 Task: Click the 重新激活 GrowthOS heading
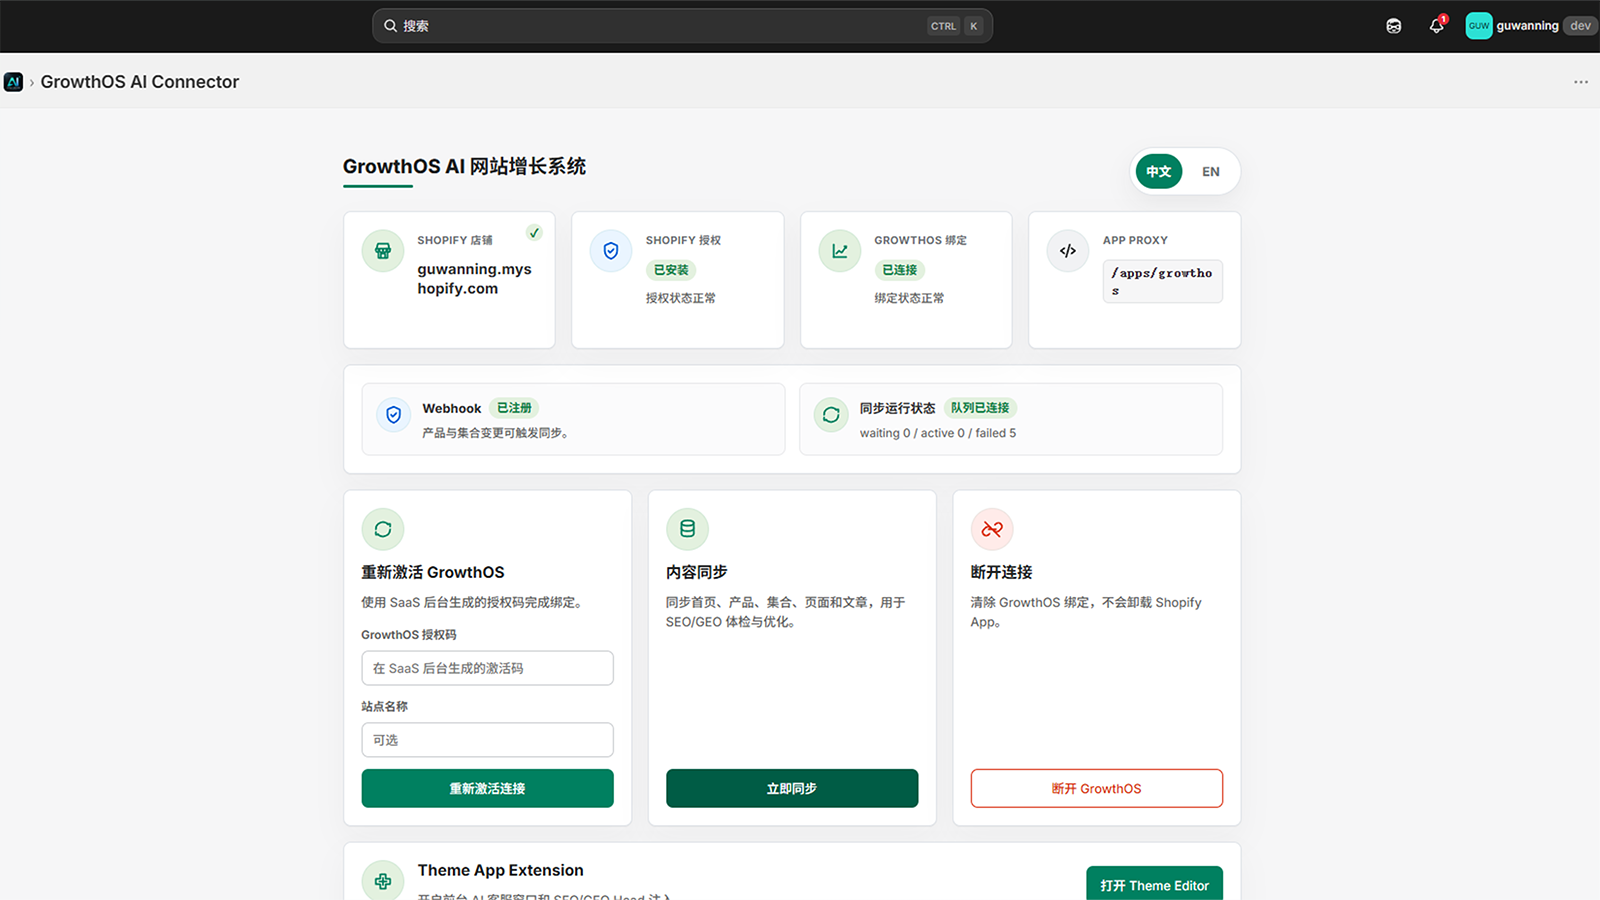click(x=433, y=572)
